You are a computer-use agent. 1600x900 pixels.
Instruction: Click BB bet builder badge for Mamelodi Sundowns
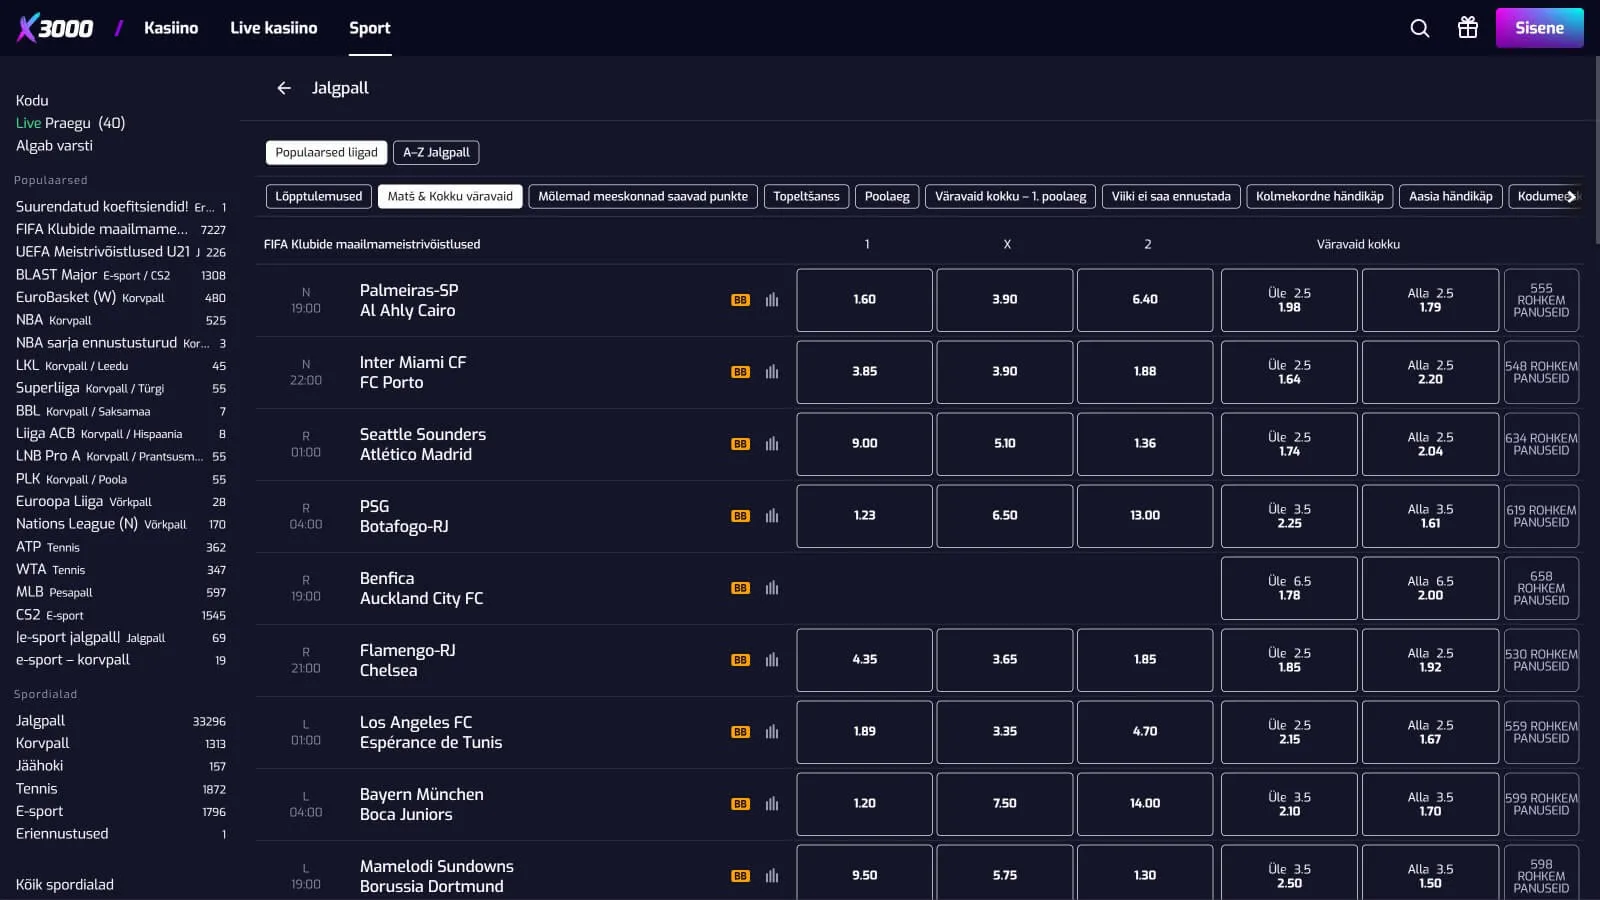click(740, 876)
